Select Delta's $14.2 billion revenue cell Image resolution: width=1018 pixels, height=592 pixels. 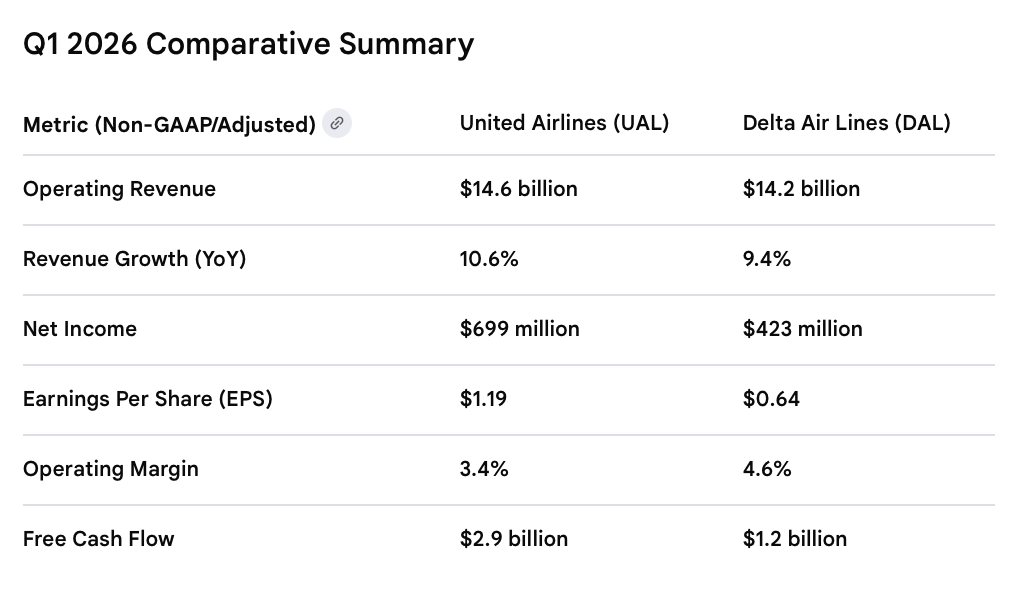[x=801, y=189]
